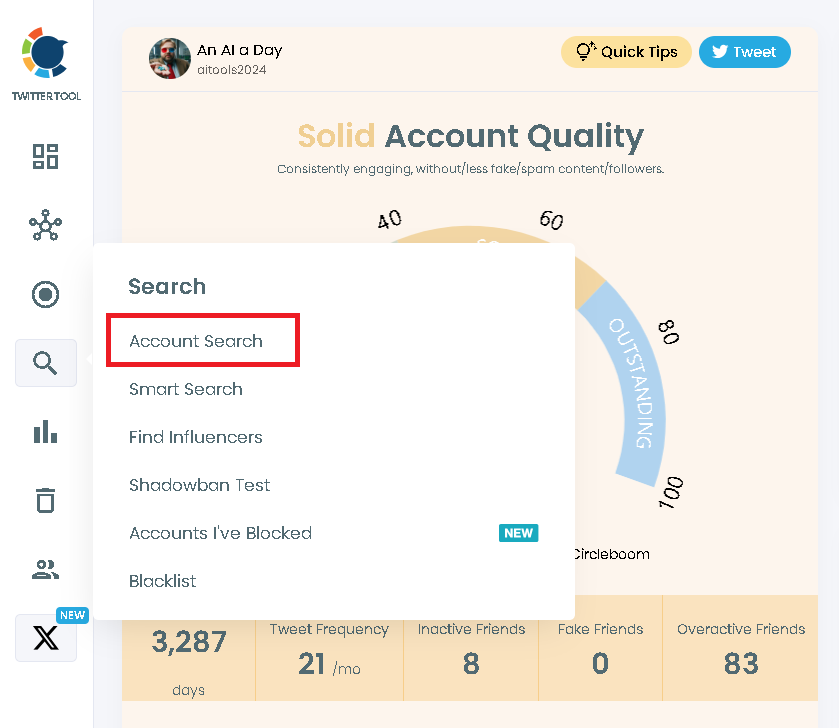
Task: Click the lightbulb icon inside Quick Tips
Action: click(584, 52)
